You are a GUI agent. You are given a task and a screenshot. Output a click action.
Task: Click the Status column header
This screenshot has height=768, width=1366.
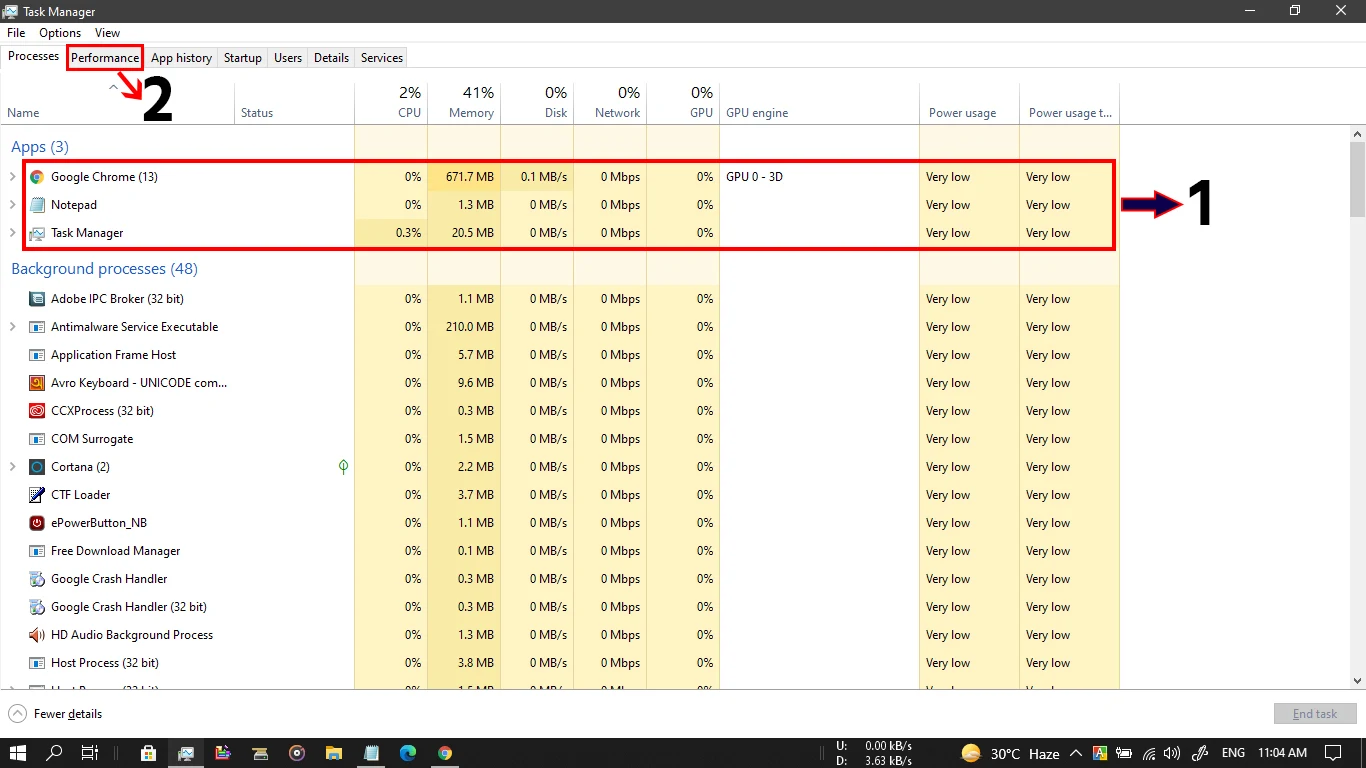point(294,103)
